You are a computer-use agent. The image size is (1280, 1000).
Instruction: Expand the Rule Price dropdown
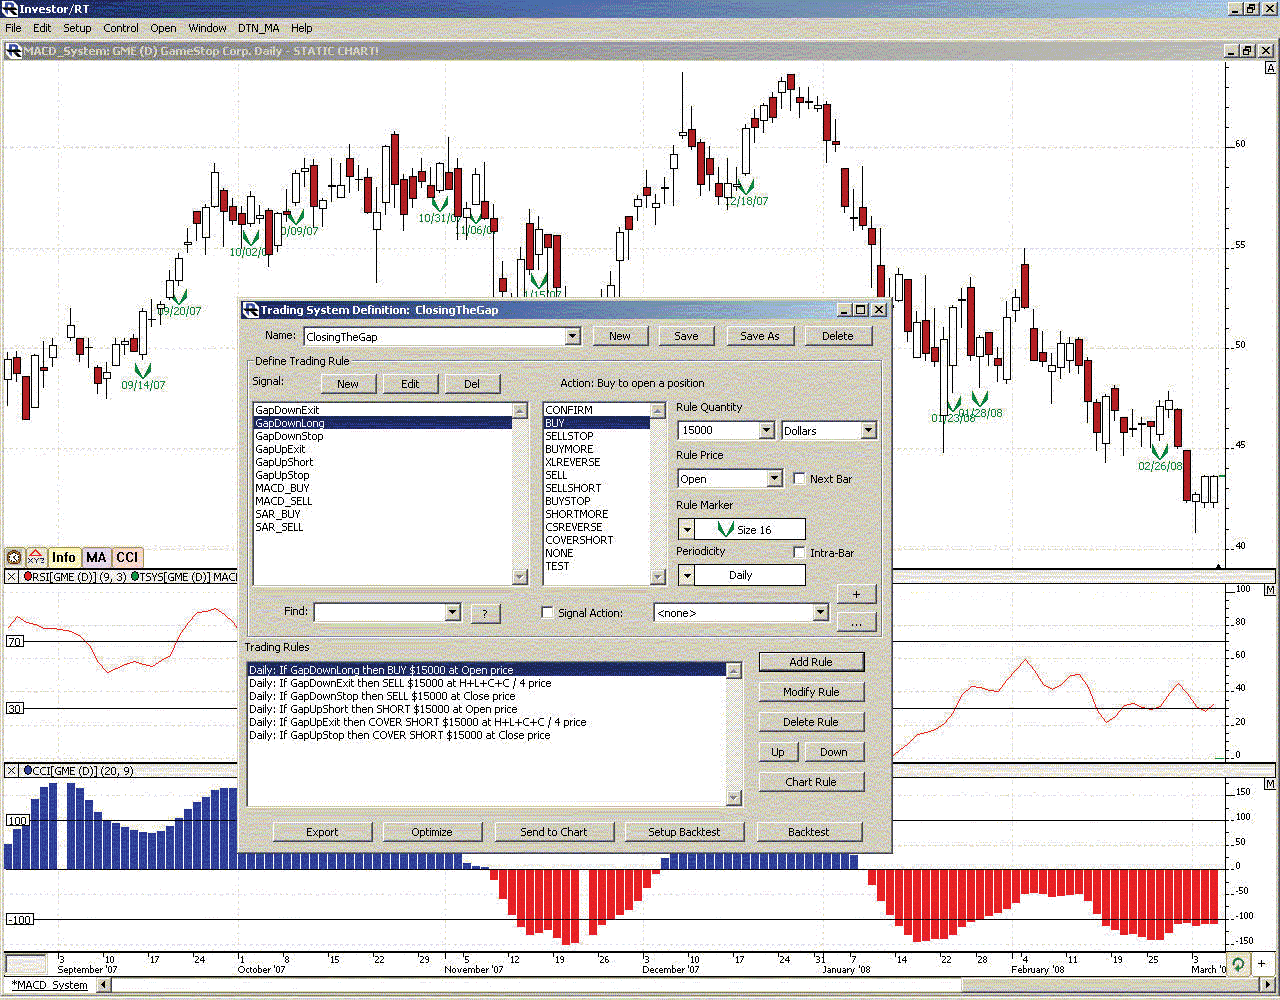[774, 479]
